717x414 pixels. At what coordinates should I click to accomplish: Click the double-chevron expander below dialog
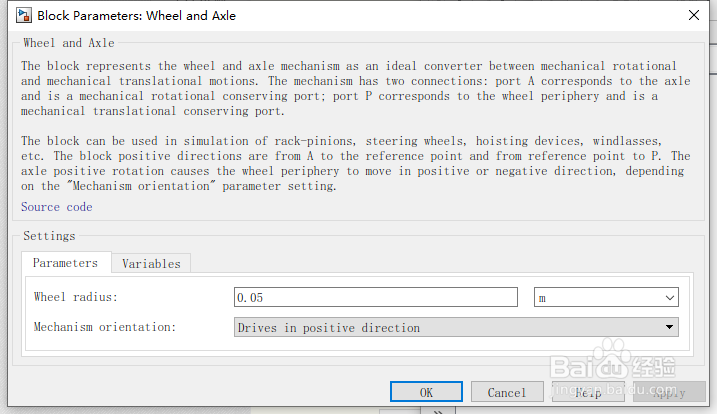[x=436, y=409]
